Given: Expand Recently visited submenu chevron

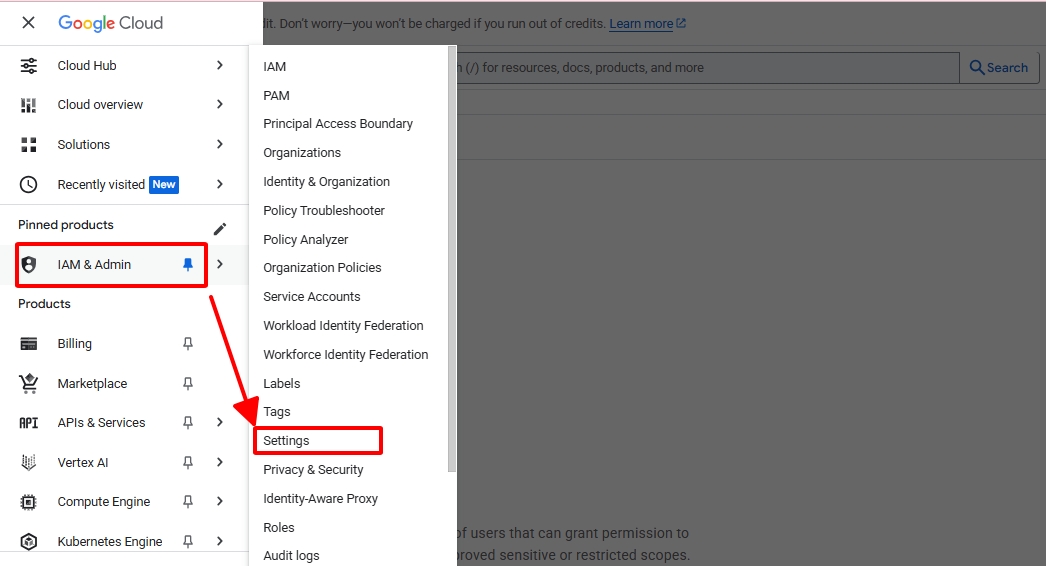Looking at the screenshot, I should (220, 184).
